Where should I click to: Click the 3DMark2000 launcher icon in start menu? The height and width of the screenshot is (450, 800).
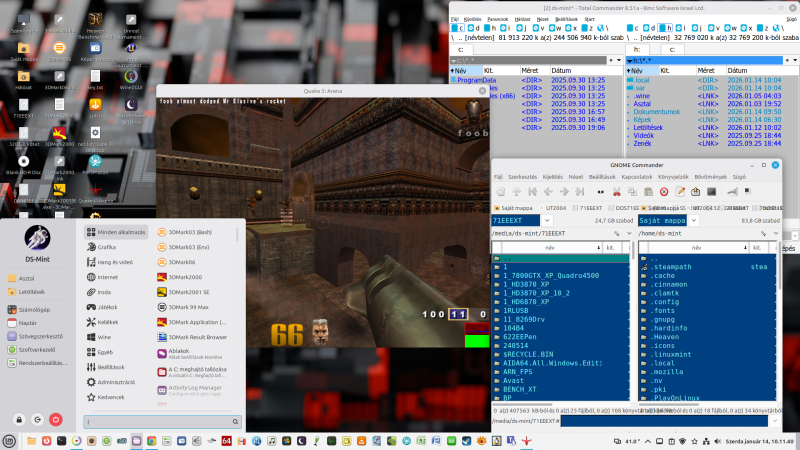(162, 277)
